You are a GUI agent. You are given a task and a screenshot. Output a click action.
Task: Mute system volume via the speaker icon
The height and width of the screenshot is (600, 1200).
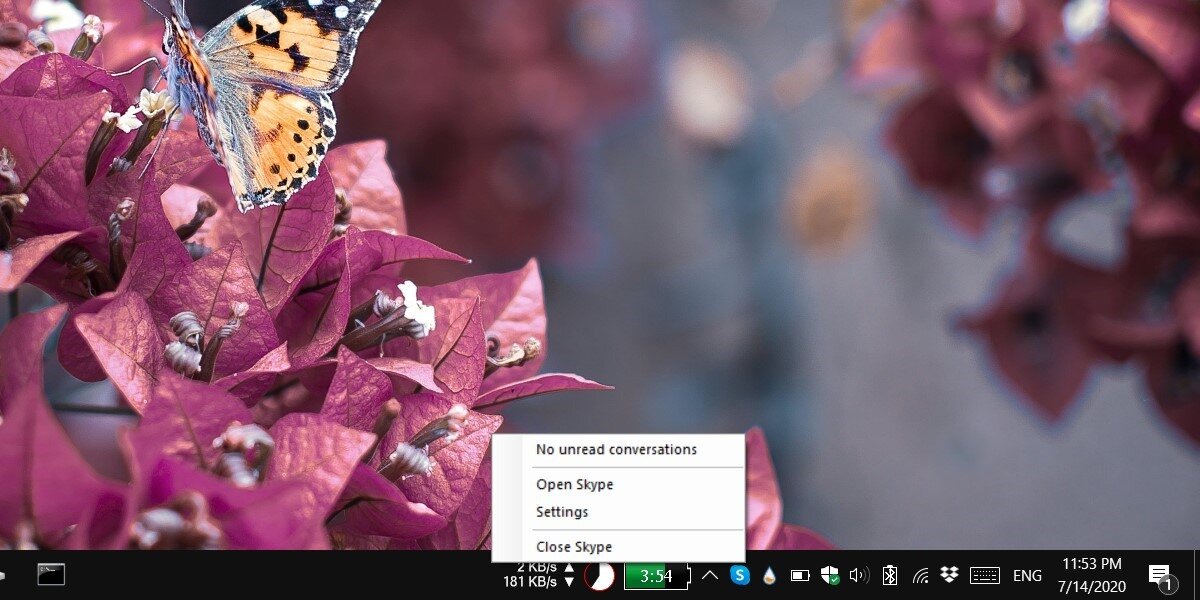coord(858,575)
